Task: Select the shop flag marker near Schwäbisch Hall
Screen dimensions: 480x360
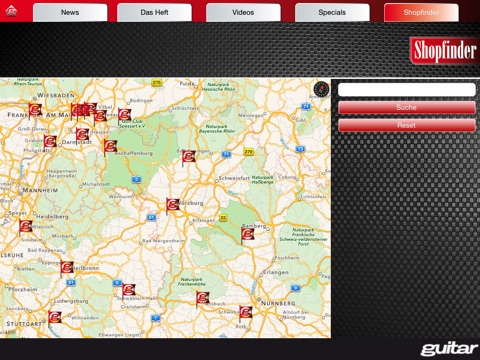Action: coord(128,290)
